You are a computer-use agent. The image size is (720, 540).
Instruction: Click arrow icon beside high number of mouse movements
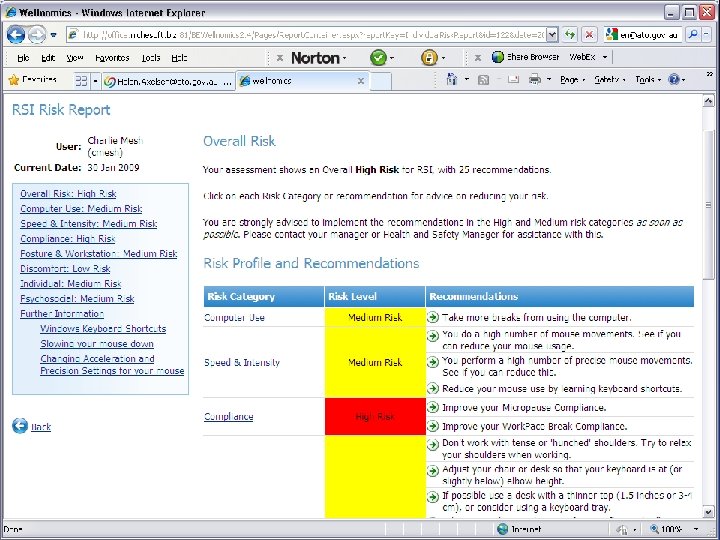tap(433, 335)
